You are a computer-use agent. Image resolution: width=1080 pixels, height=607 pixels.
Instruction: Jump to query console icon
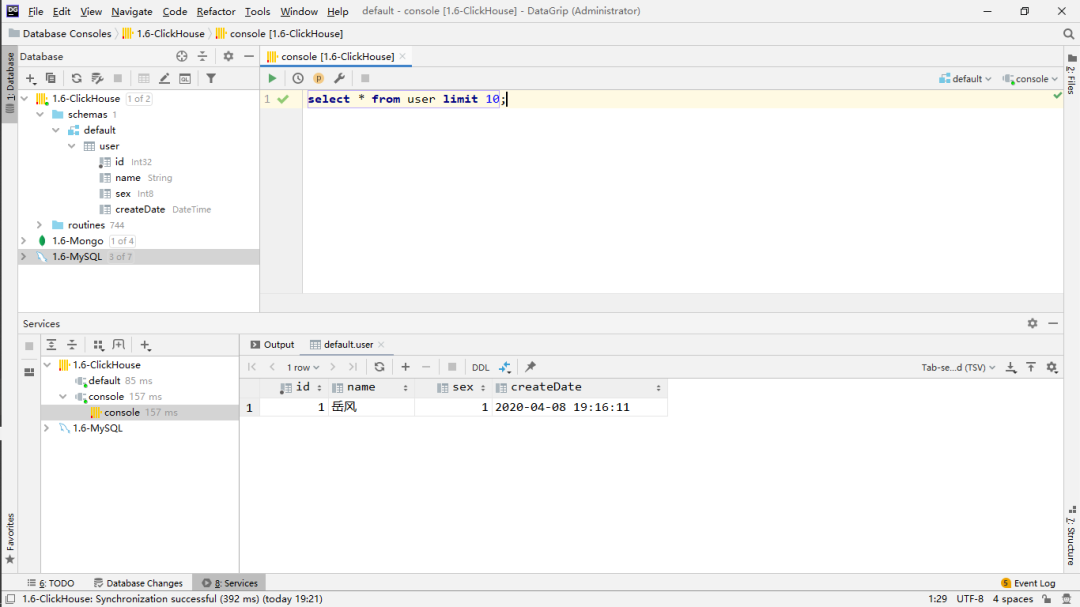click(185, 79)
